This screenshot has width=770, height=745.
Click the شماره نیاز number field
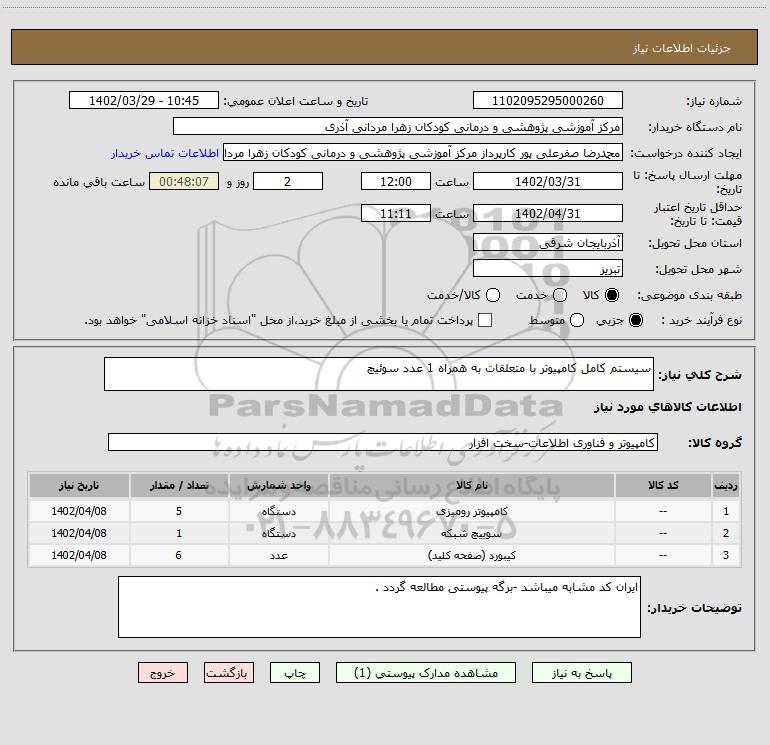[x=547, y=101]
